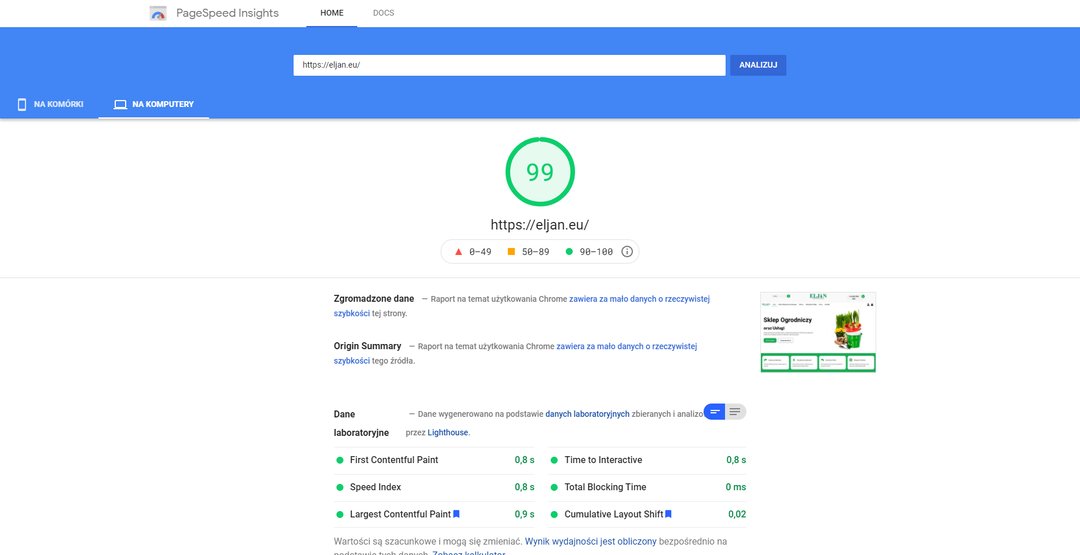Click the green dot beside Speed Index
The width and height of the screenshot is (1080, 555).
pos(340,487)
